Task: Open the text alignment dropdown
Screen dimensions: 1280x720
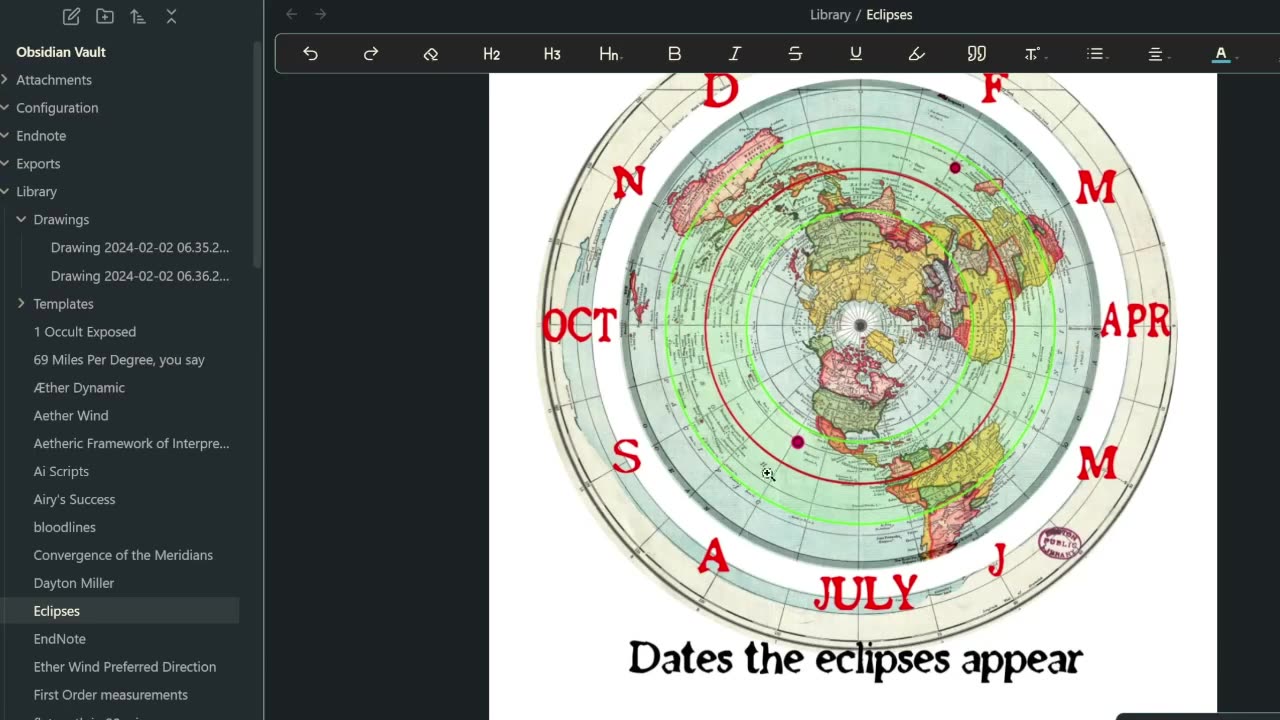Action: (x=1157, y=54)
